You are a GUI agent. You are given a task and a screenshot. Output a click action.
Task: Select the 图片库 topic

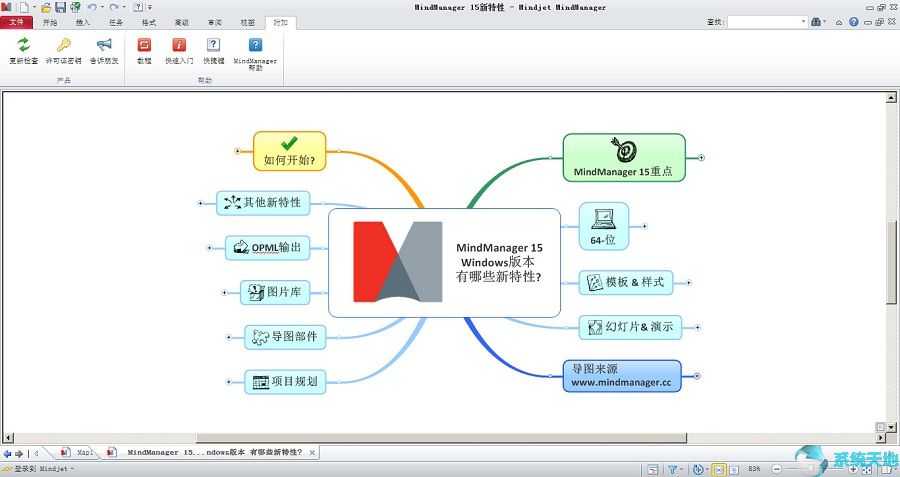click(x=275, y=292)
